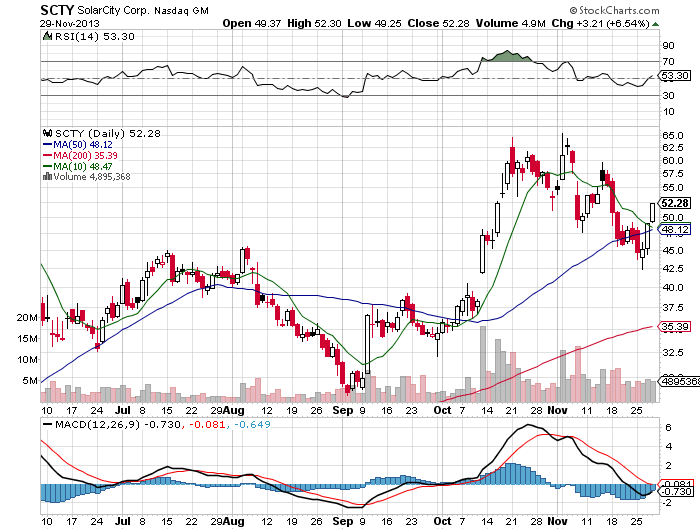Click the MA(200) 35.39 legend text
This screenshot has width=700, height=530.
coord(86,155)
